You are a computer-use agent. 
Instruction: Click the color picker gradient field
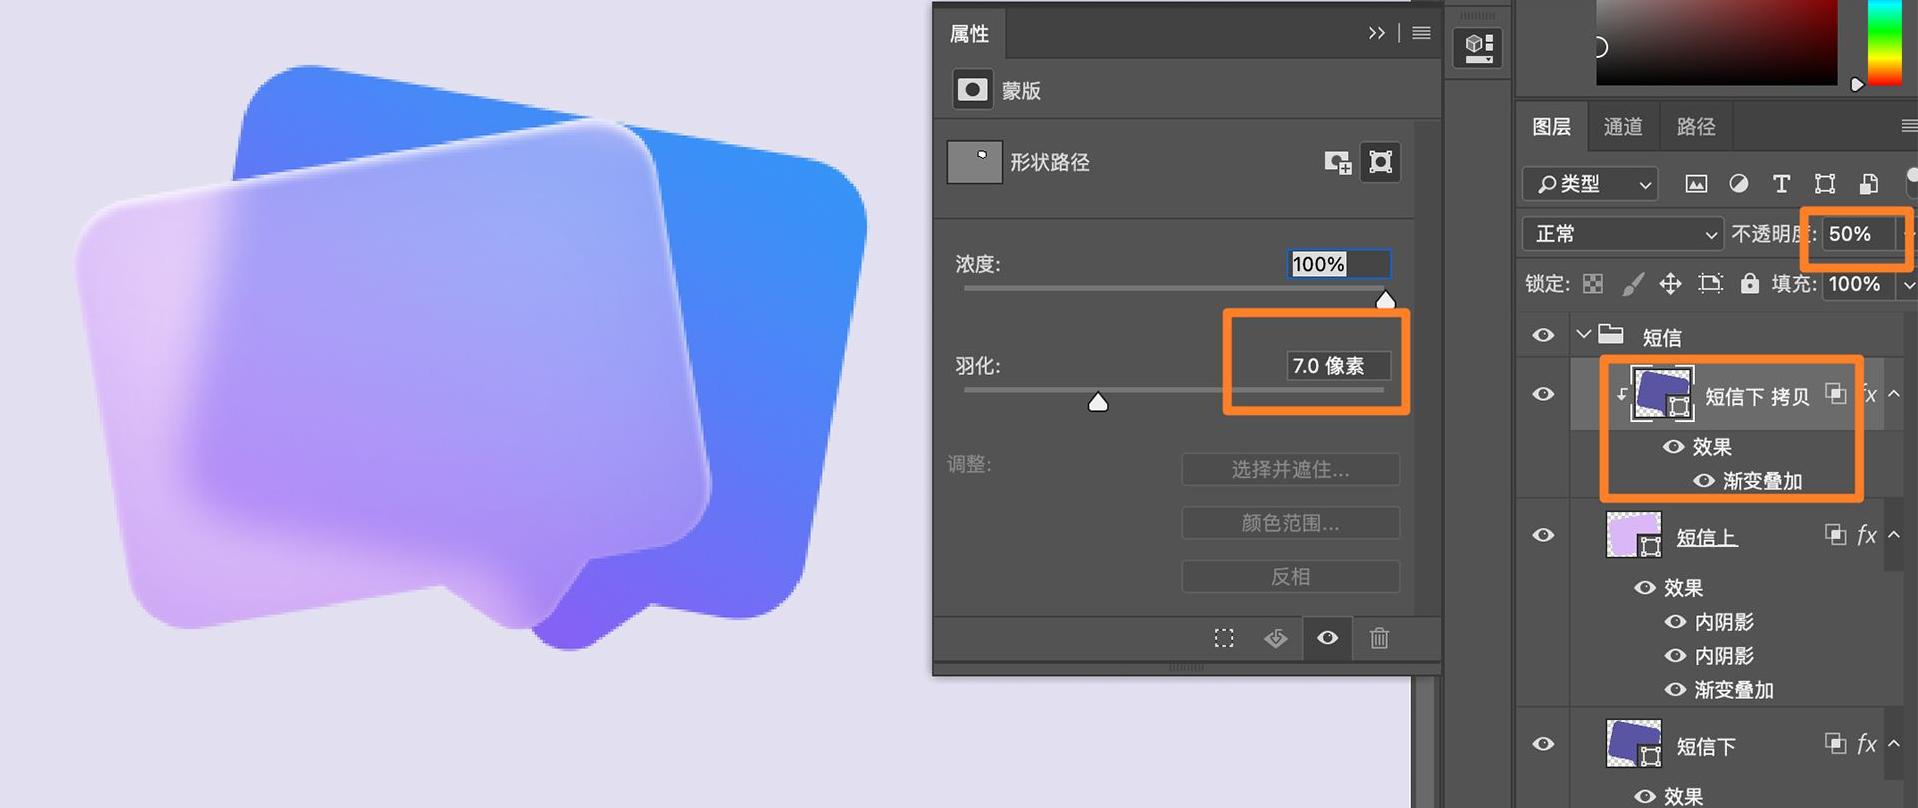coord(1716,42)
